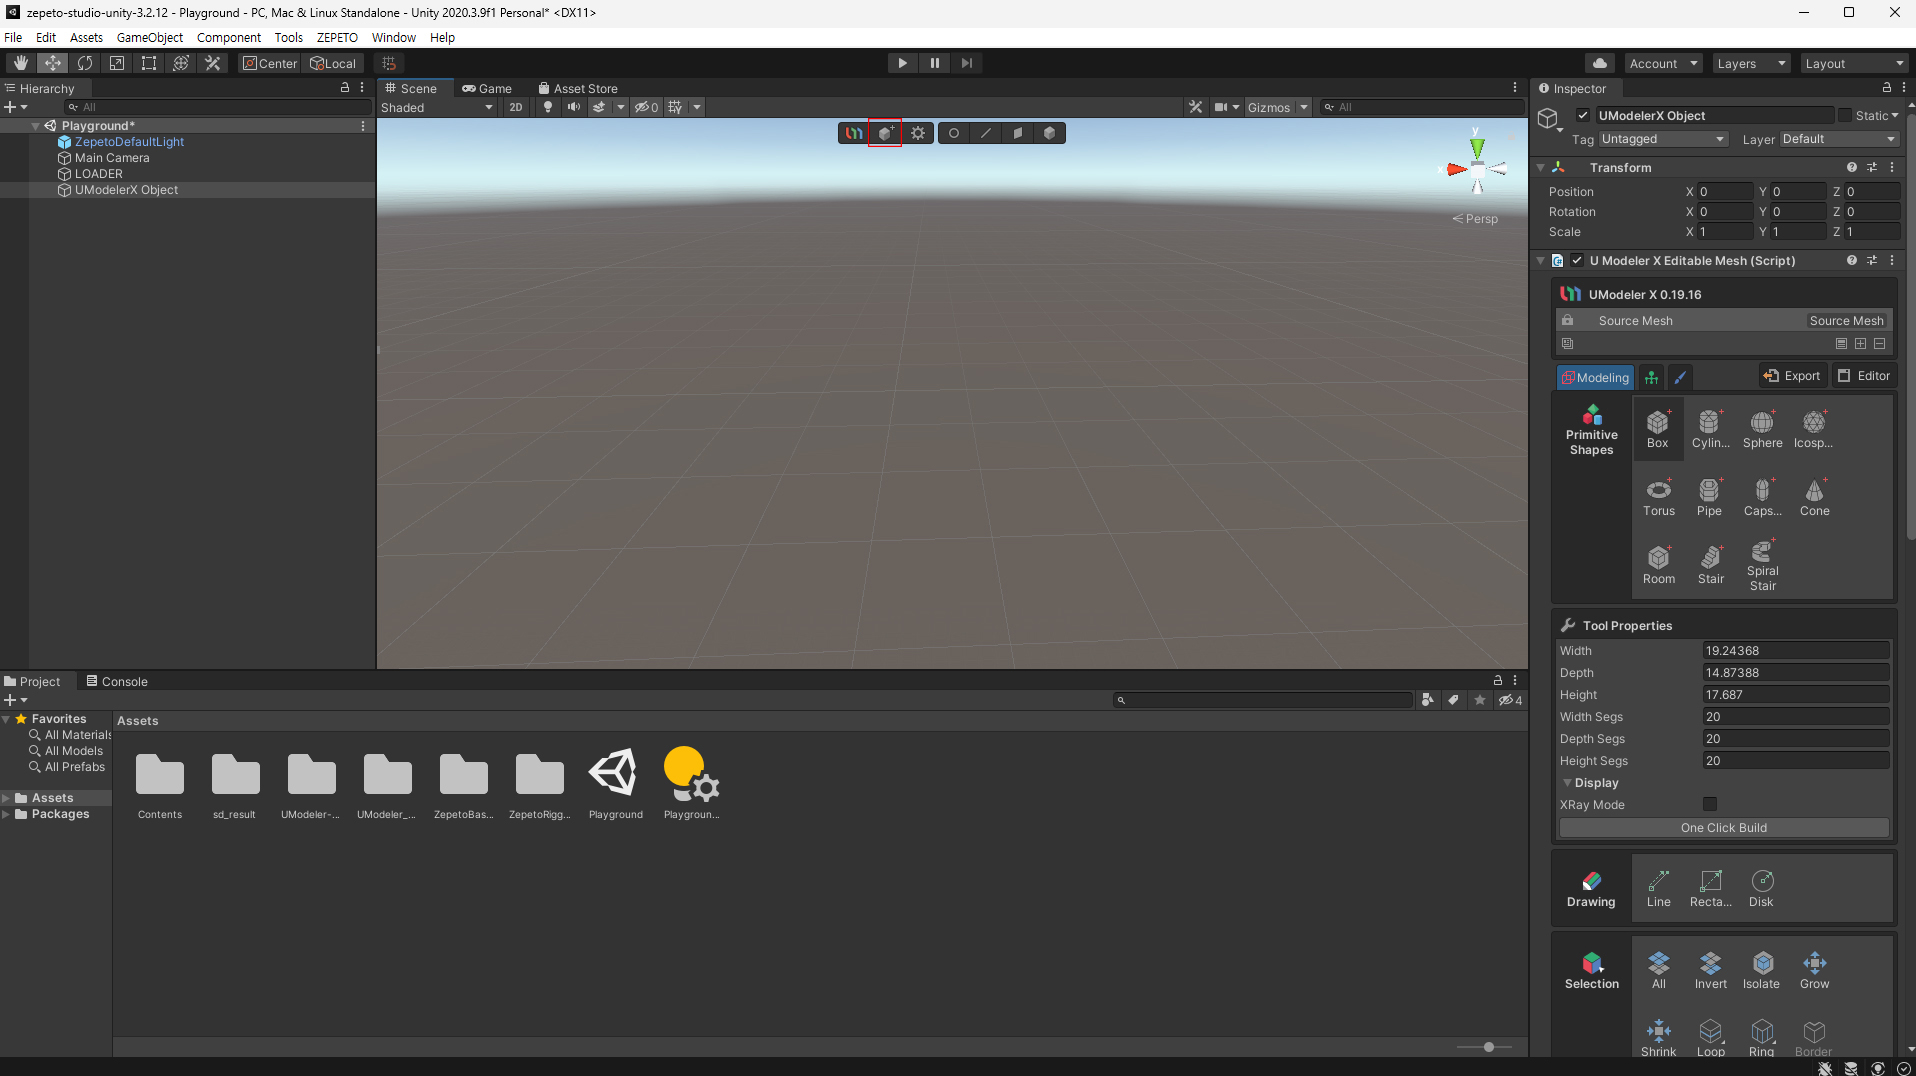Open the Layers dropdown
Image resolution: width=1916 pixels, height=1076 pixels.
(1751, 63)
